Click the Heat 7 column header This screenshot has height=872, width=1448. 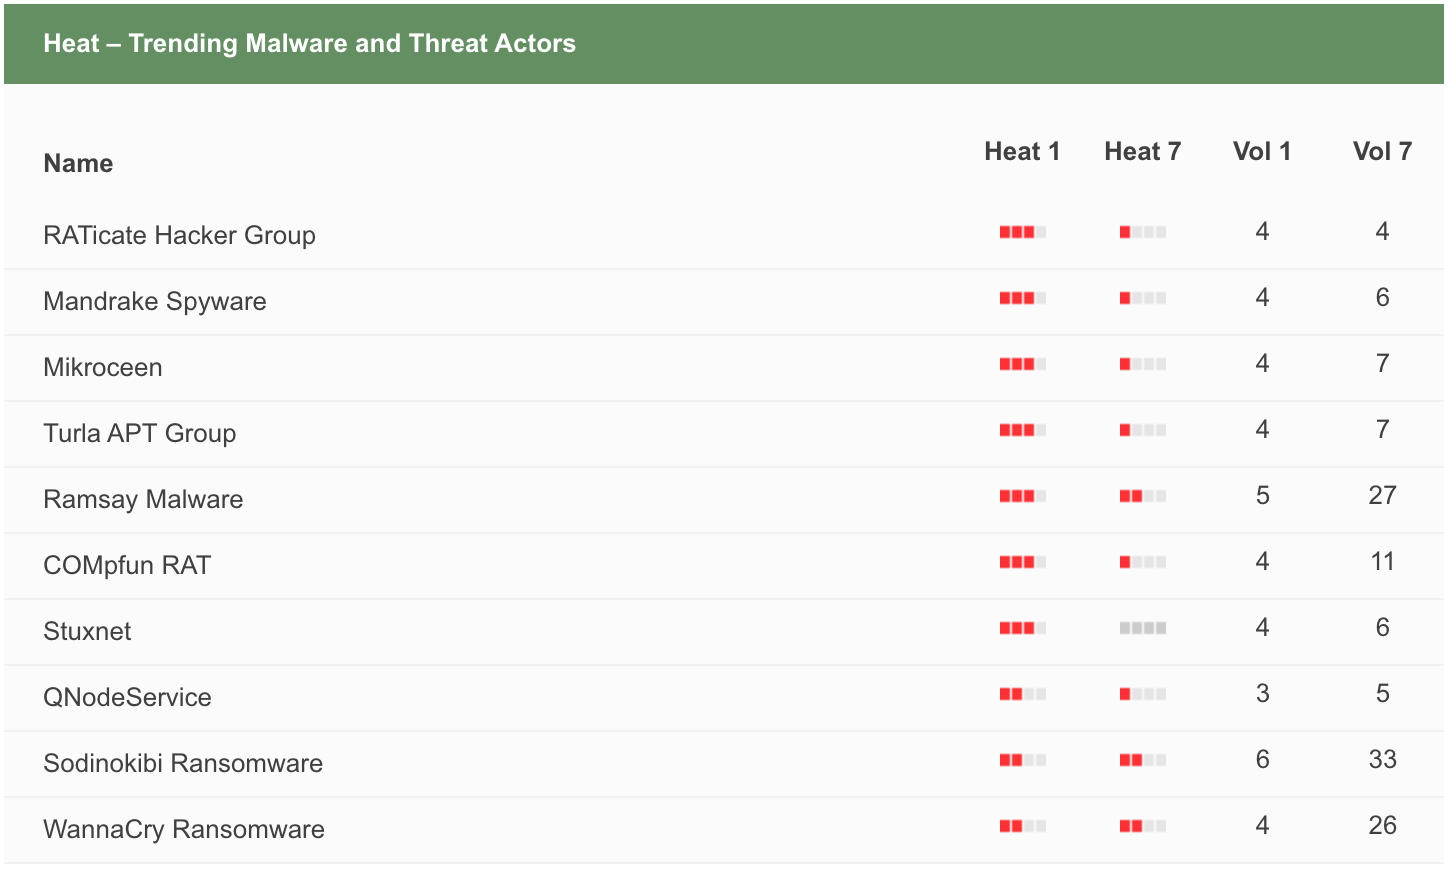1143,151
